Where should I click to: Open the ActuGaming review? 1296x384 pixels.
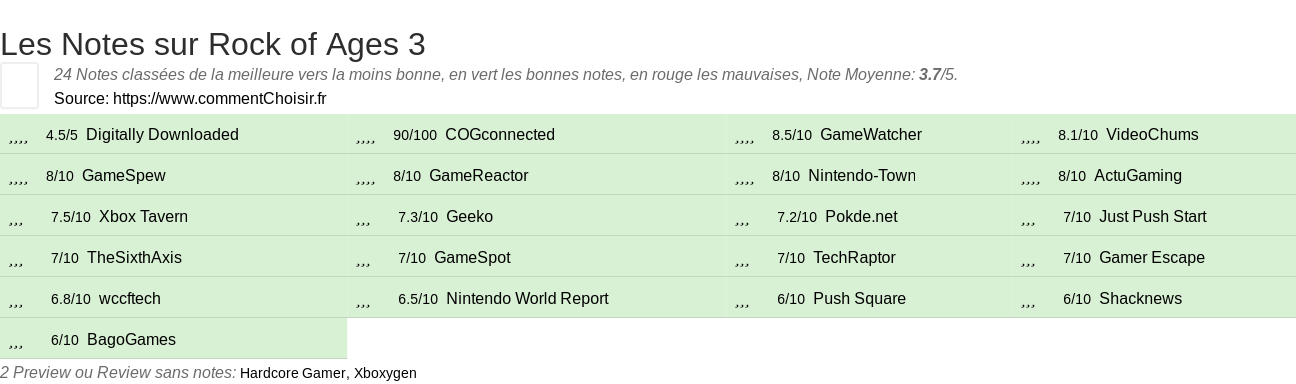pyautogui.click(x=1138, y=175)
